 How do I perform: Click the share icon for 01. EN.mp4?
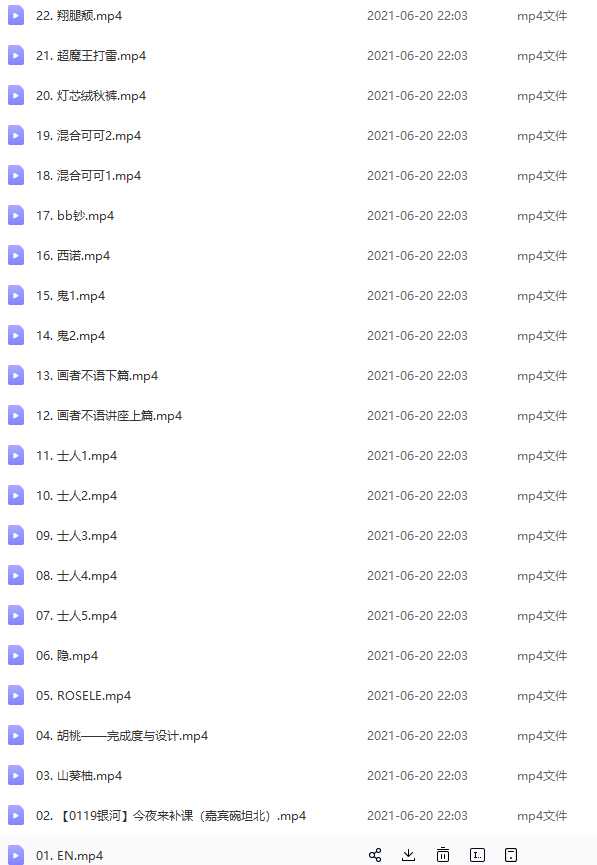[x=375, y=855]
